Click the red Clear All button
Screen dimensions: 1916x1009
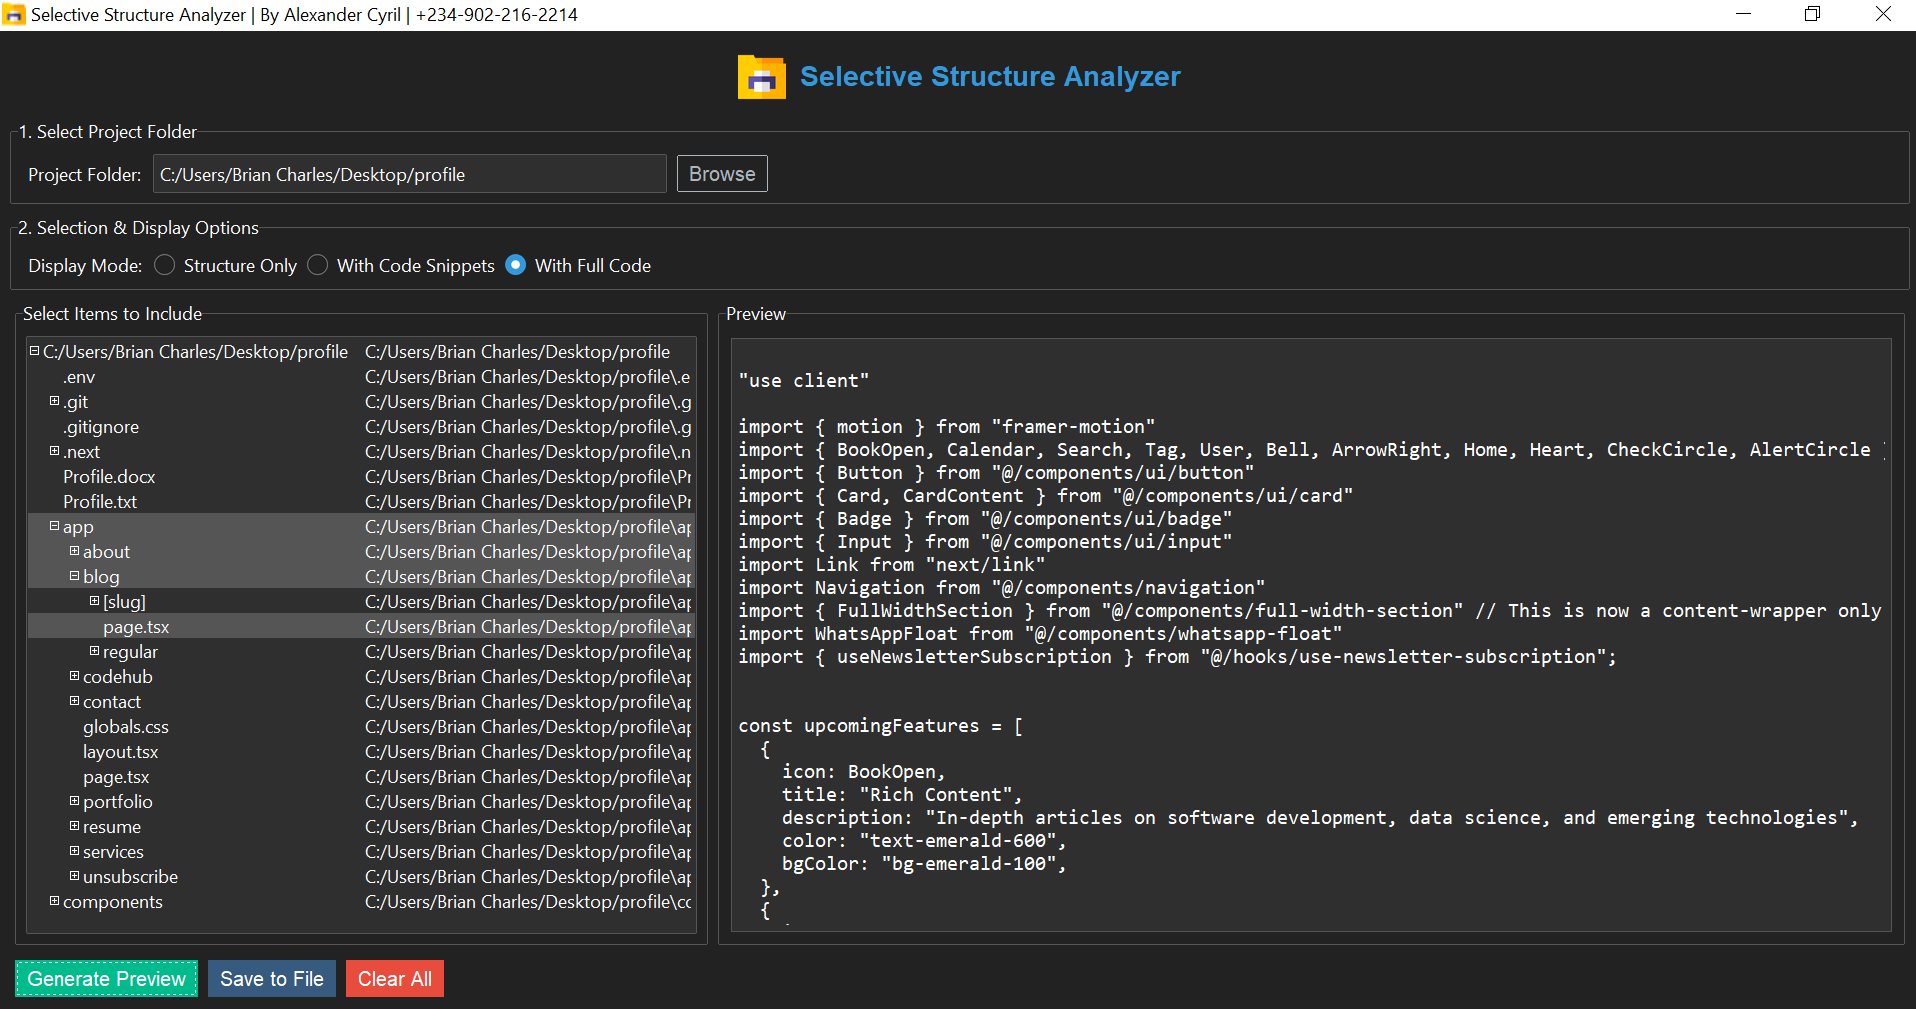click(395, 979)
